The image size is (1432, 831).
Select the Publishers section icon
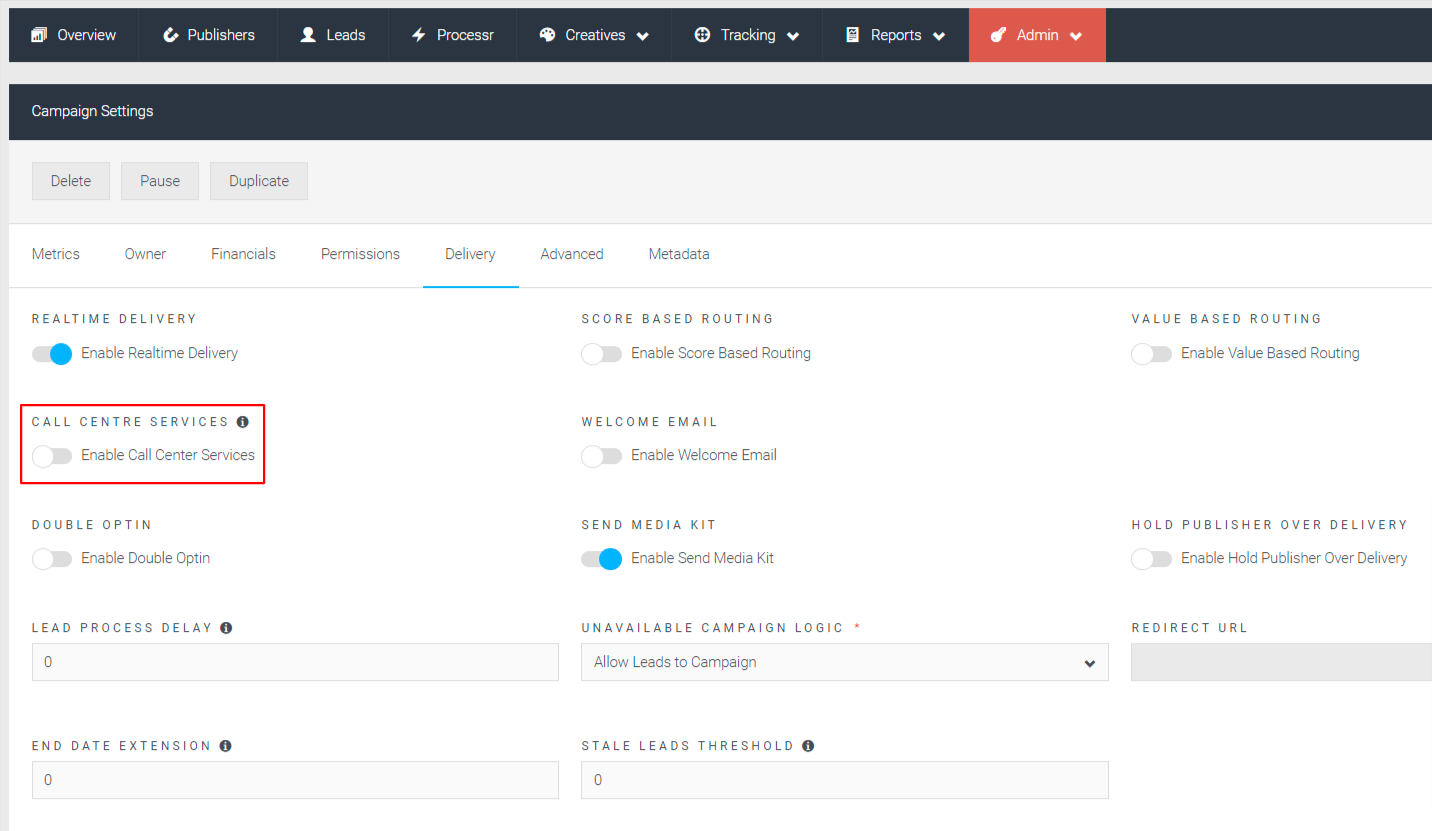(172, 34)
